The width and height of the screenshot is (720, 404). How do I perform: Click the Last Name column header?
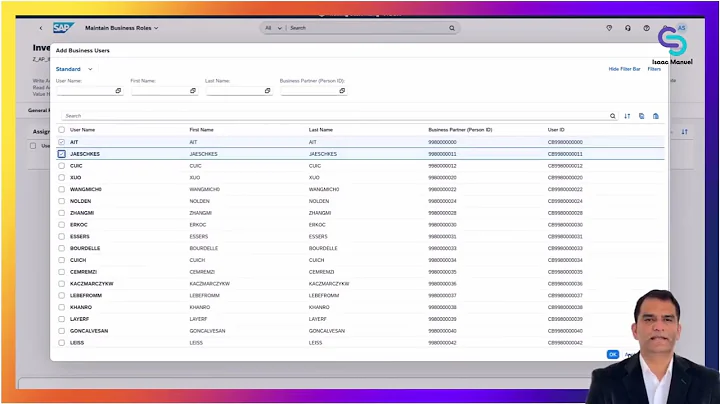(x=321, y=130)
